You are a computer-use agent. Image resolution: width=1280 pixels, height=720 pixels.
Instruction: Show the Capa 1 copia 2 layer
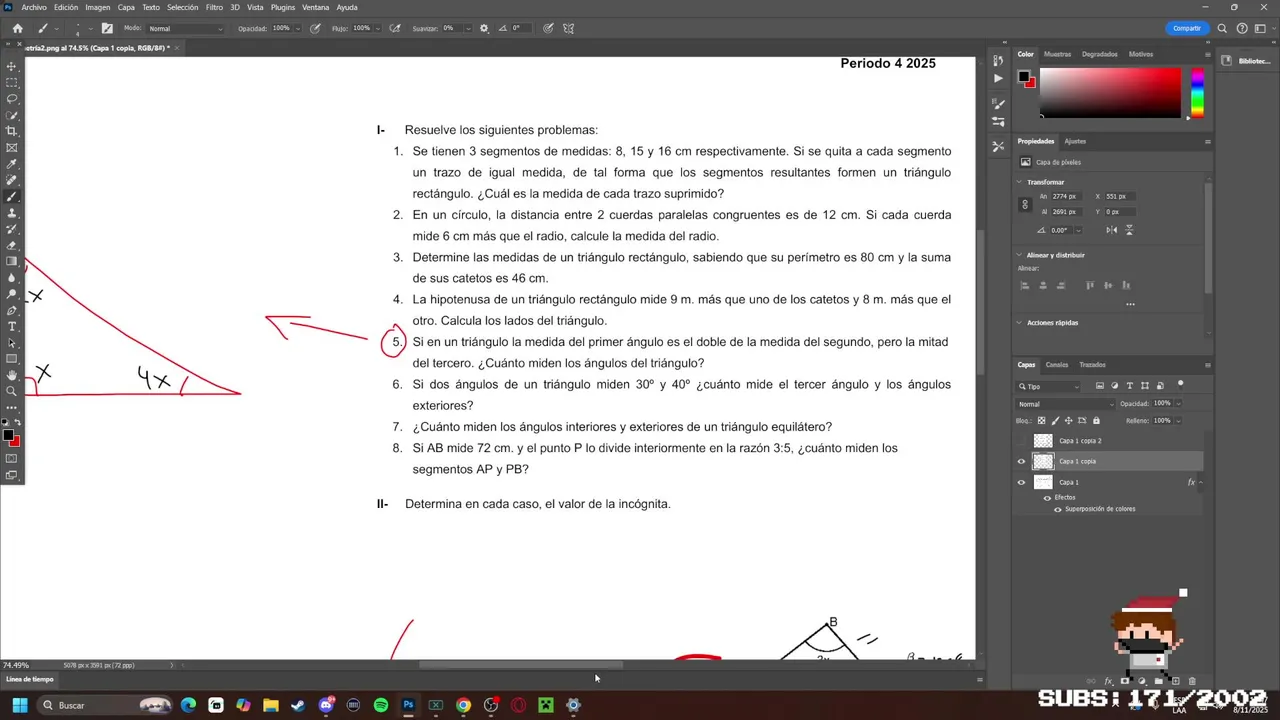1021,441
